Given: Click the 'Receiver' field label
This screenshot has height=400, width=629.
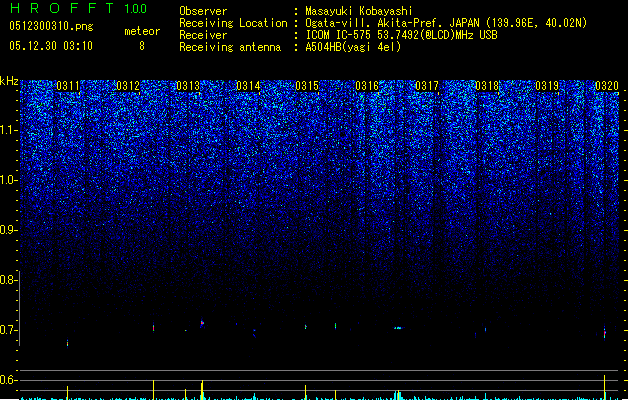Looking at the screenshot, I should click(203, 35).
